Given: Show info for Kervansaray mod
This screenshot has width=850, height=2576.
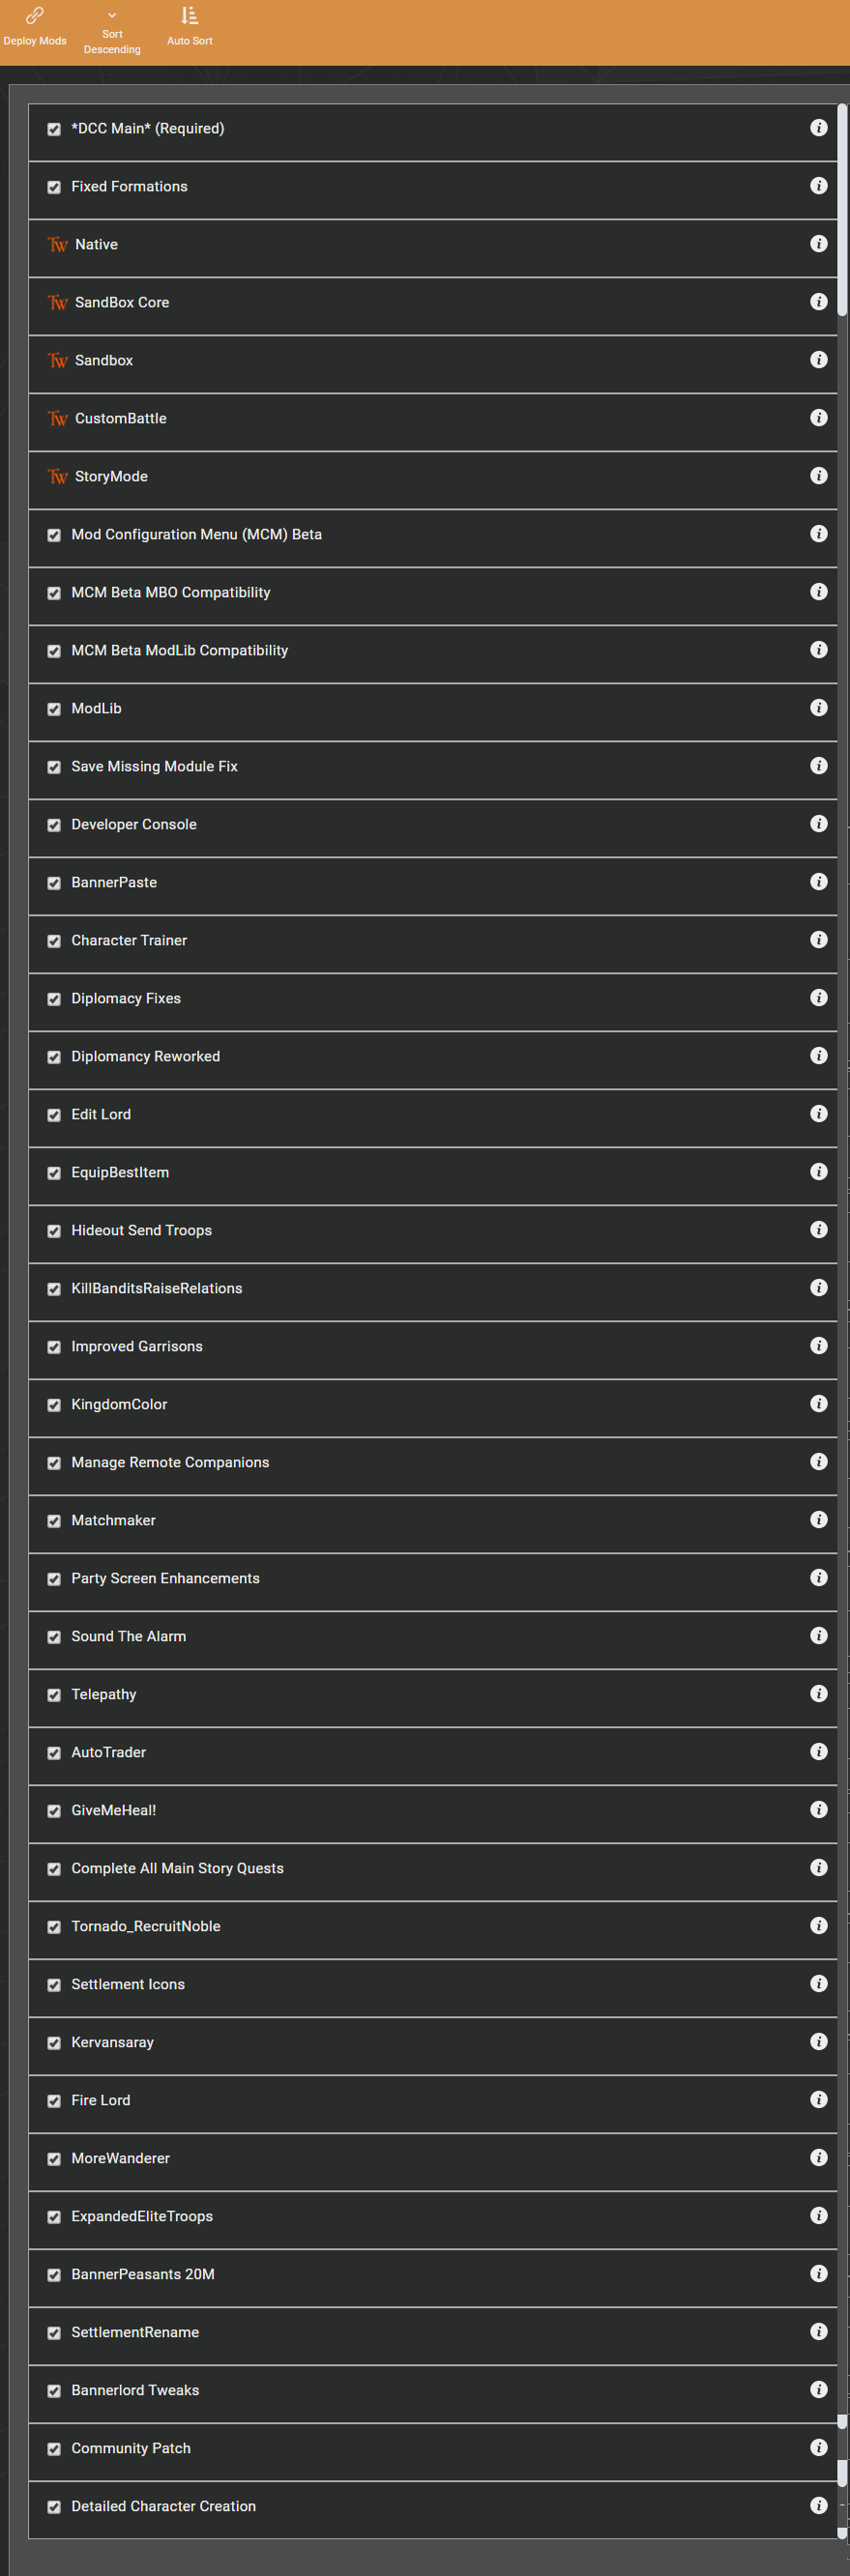Looking at the screenshot, I should [818, 2041].
